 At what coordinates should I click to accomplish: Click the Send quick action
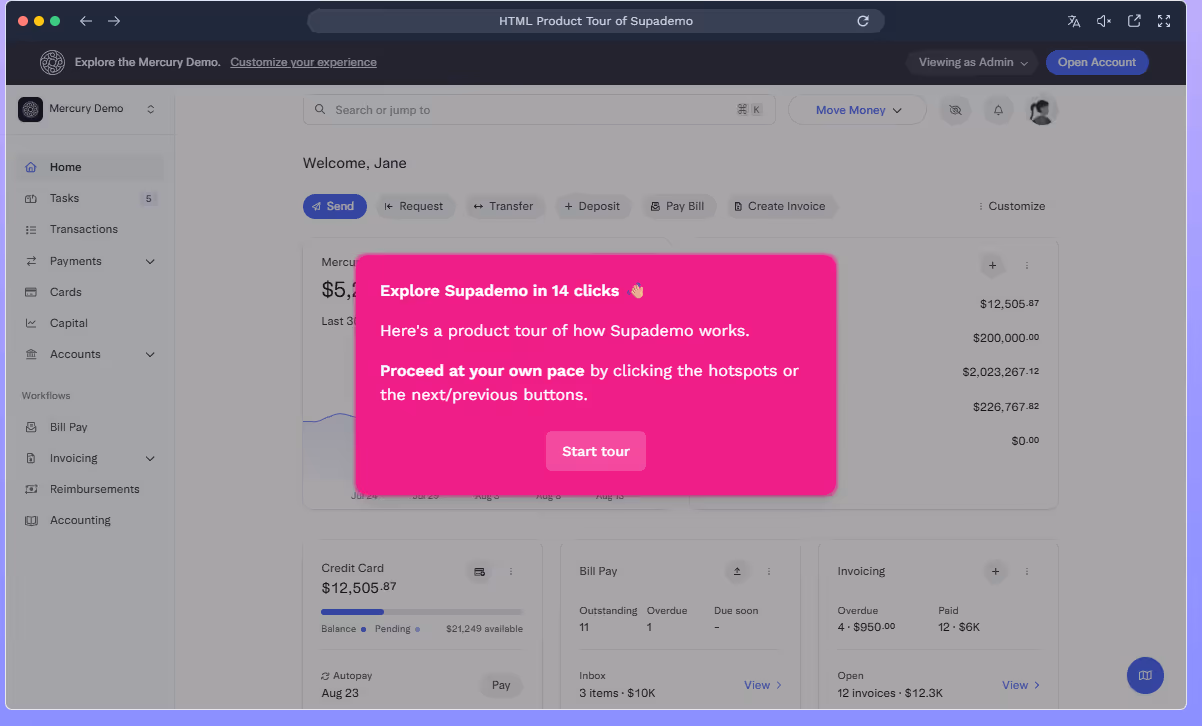(335, 206)
